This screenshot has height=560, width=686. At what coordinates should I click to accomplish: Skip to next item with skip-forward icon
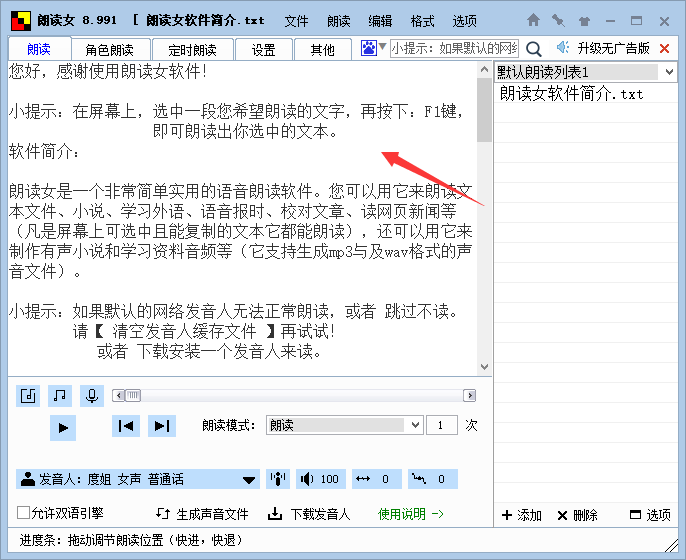[161, 426]
